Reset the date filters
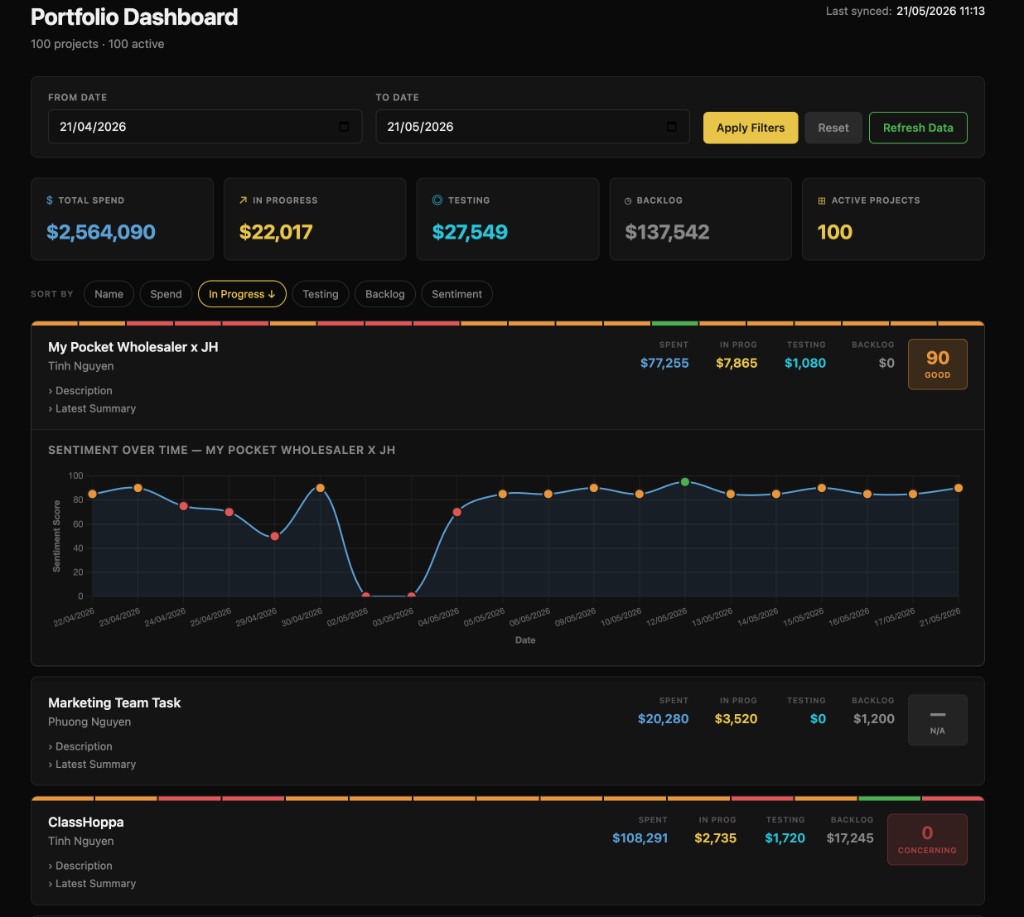1024x917 pixels. (833, 128)
